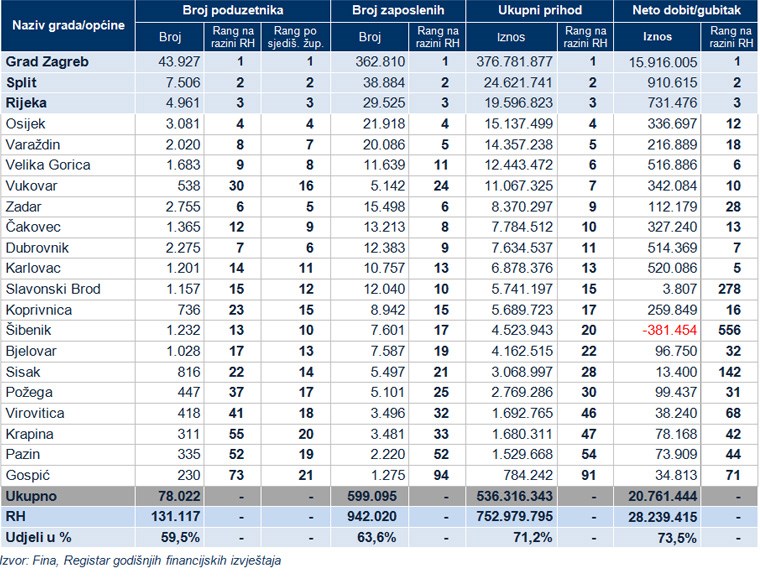Select the 'Ukupno' total row label
The height and width of the screenshot is (582, 760).
(x=31, y=496)
